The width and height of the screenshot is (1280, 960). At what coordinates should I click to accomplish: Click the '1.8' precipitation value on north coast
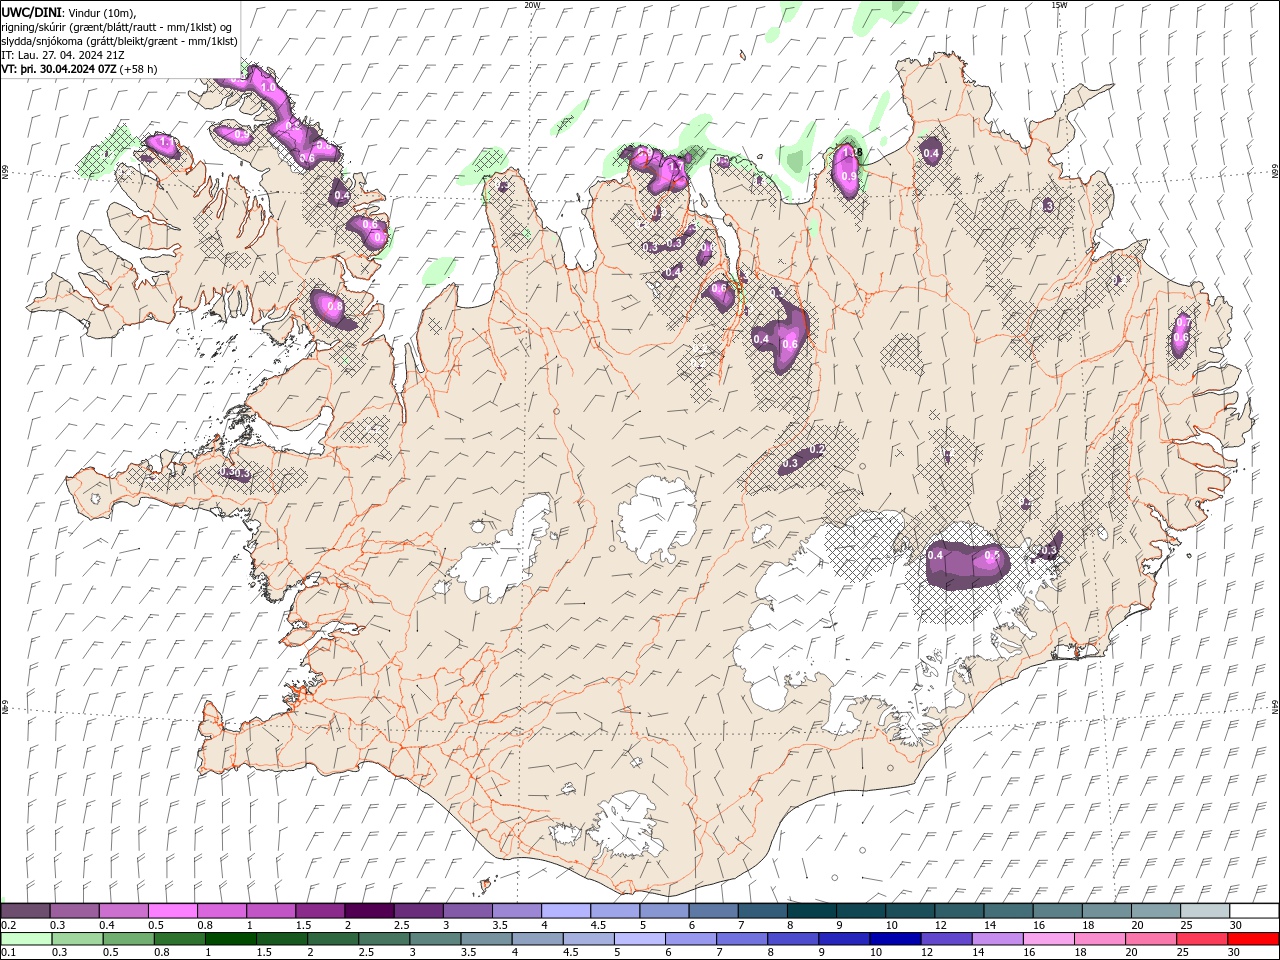[853, 153]
